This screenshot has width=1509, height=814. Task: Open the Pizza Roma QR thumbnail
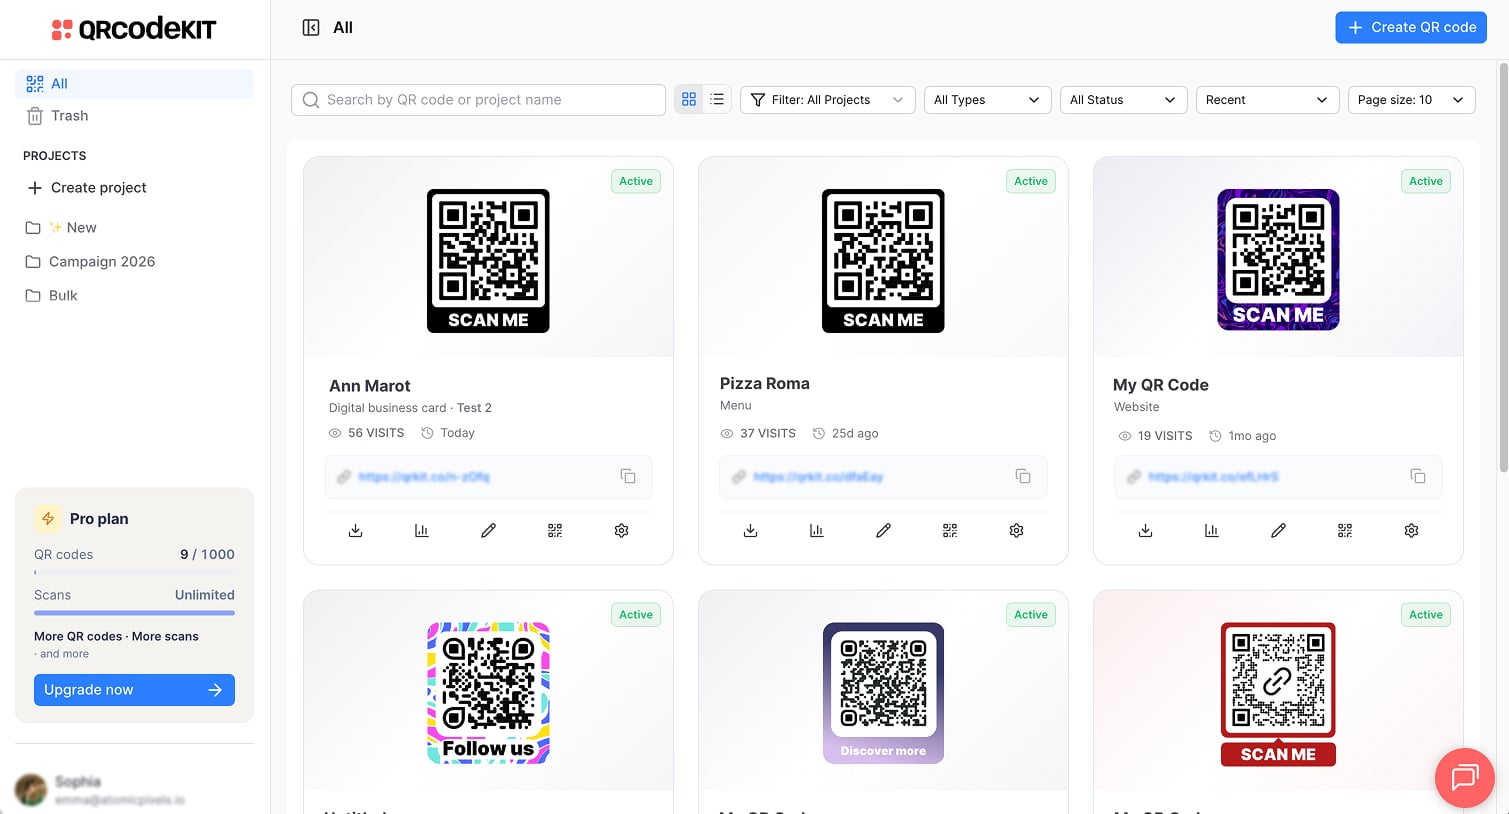click(883, 261)
